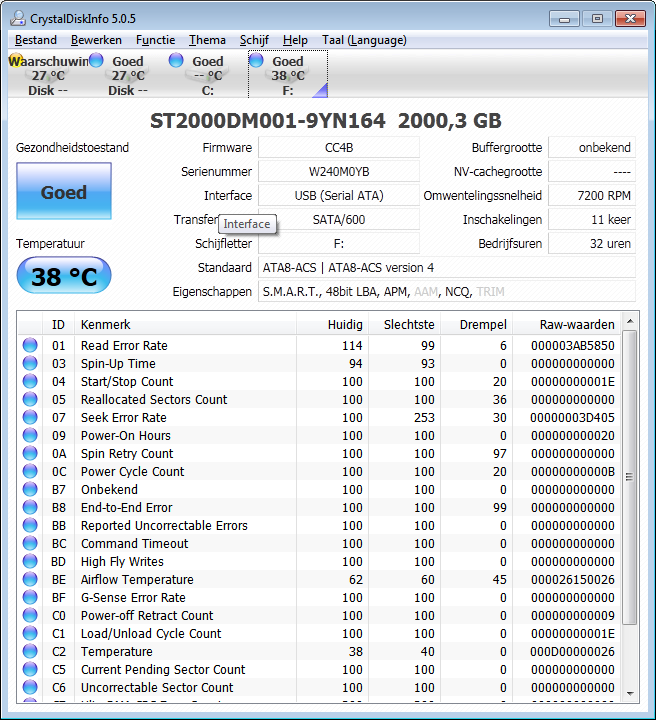Click status icon of Spin Retry Count
Viewport: 656px width, 720px height.
click(30, 453)
